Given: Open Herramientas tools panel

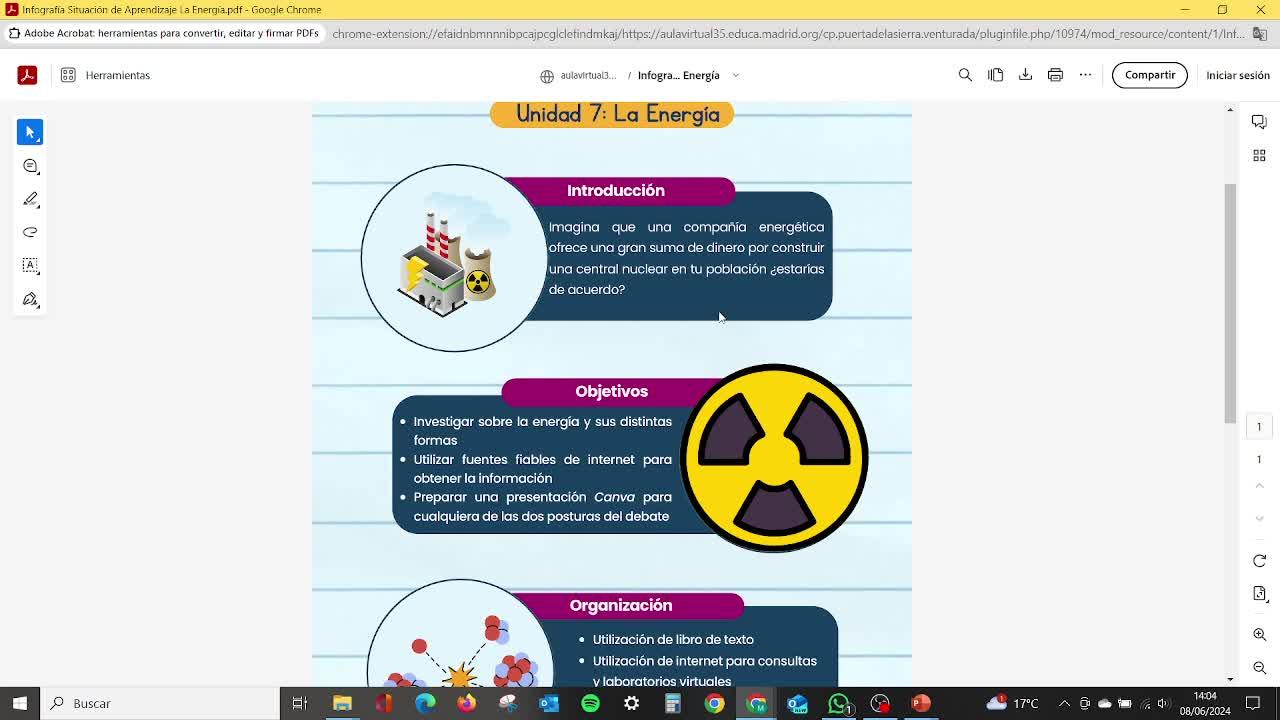Looking at the screenshot, I should coord(105,75).
